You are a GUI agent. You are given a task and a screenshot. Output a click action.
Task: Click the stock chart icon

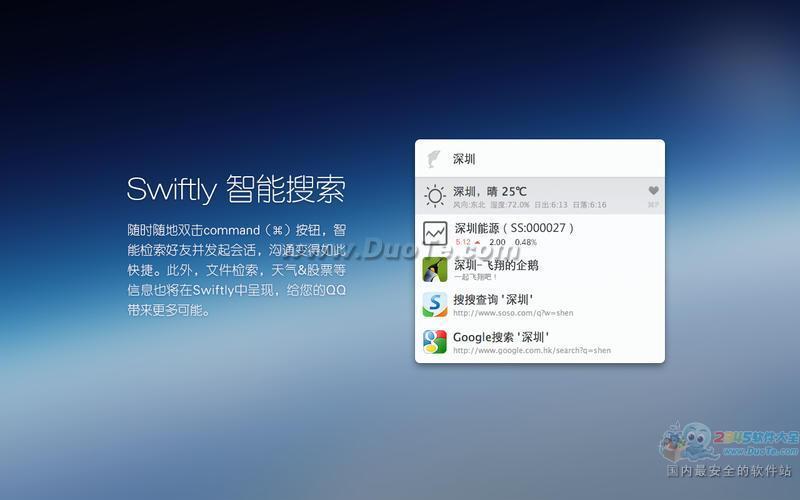pos(435,234)
